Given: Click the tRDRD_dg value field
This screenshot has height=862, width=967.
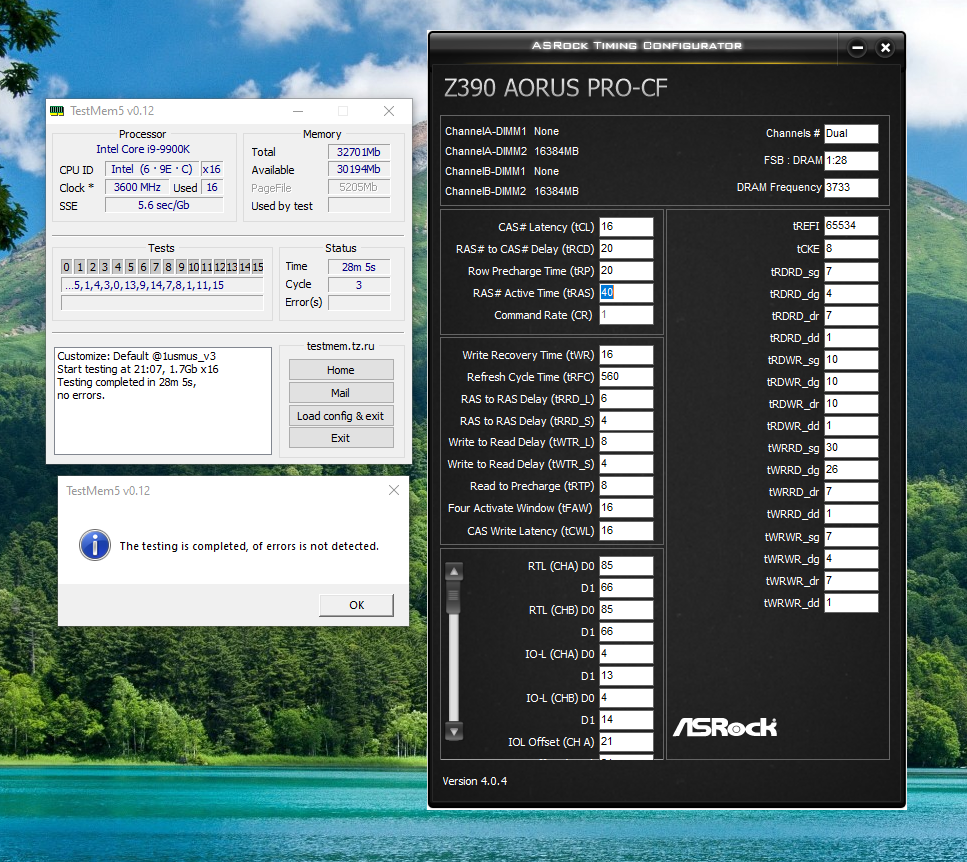Looking at the screenshot, I should tap(851, 293).
